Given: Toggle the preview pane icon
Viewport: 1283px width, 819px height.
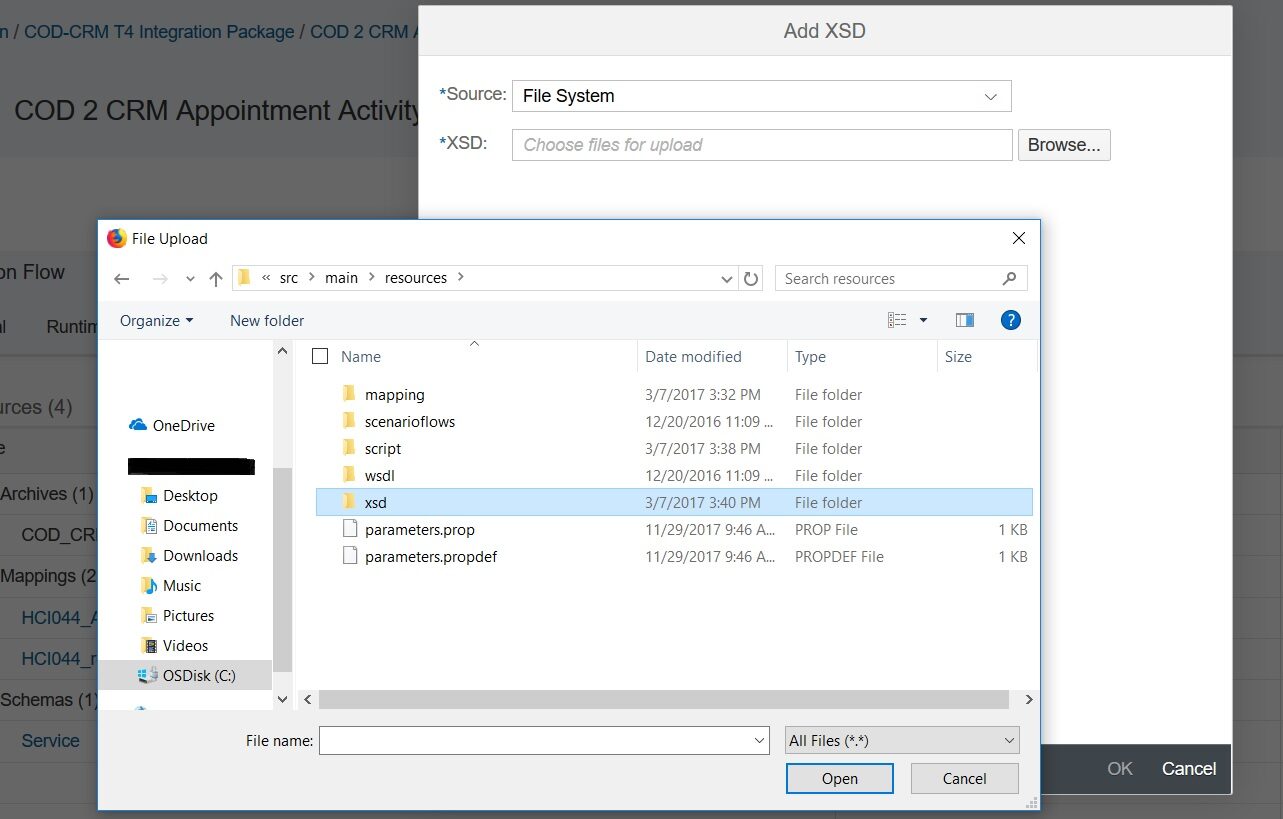Looking at the screenshot, I should [964, 320].
